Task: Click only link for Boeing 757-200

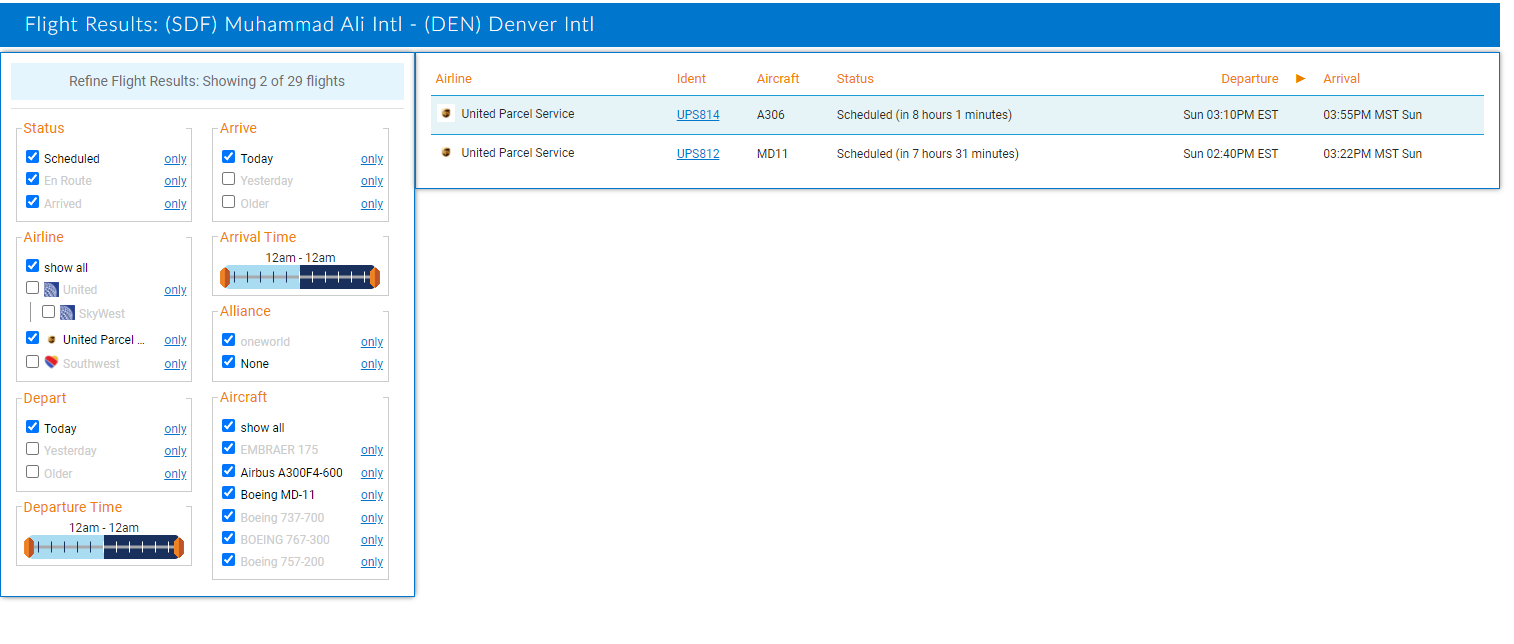Action: click(372, 562)
